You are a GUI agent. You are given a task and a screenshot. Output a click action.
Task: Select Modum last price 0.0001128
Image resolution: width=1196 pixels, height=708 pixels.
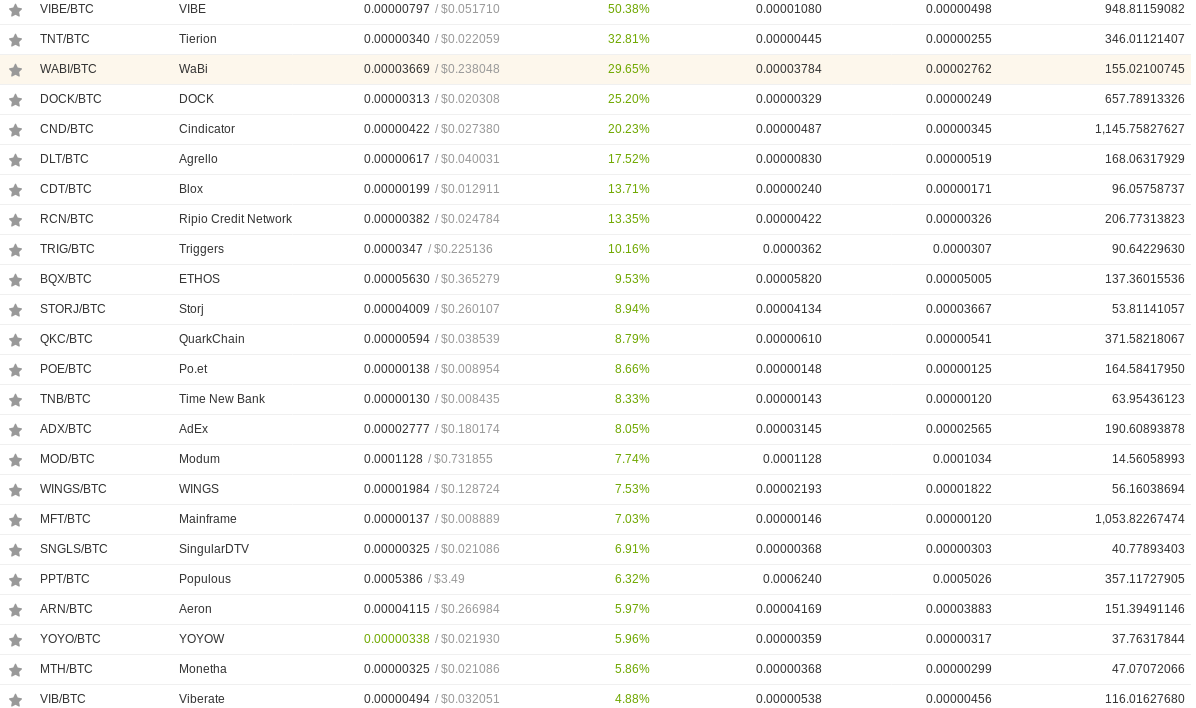click(393, 459)
